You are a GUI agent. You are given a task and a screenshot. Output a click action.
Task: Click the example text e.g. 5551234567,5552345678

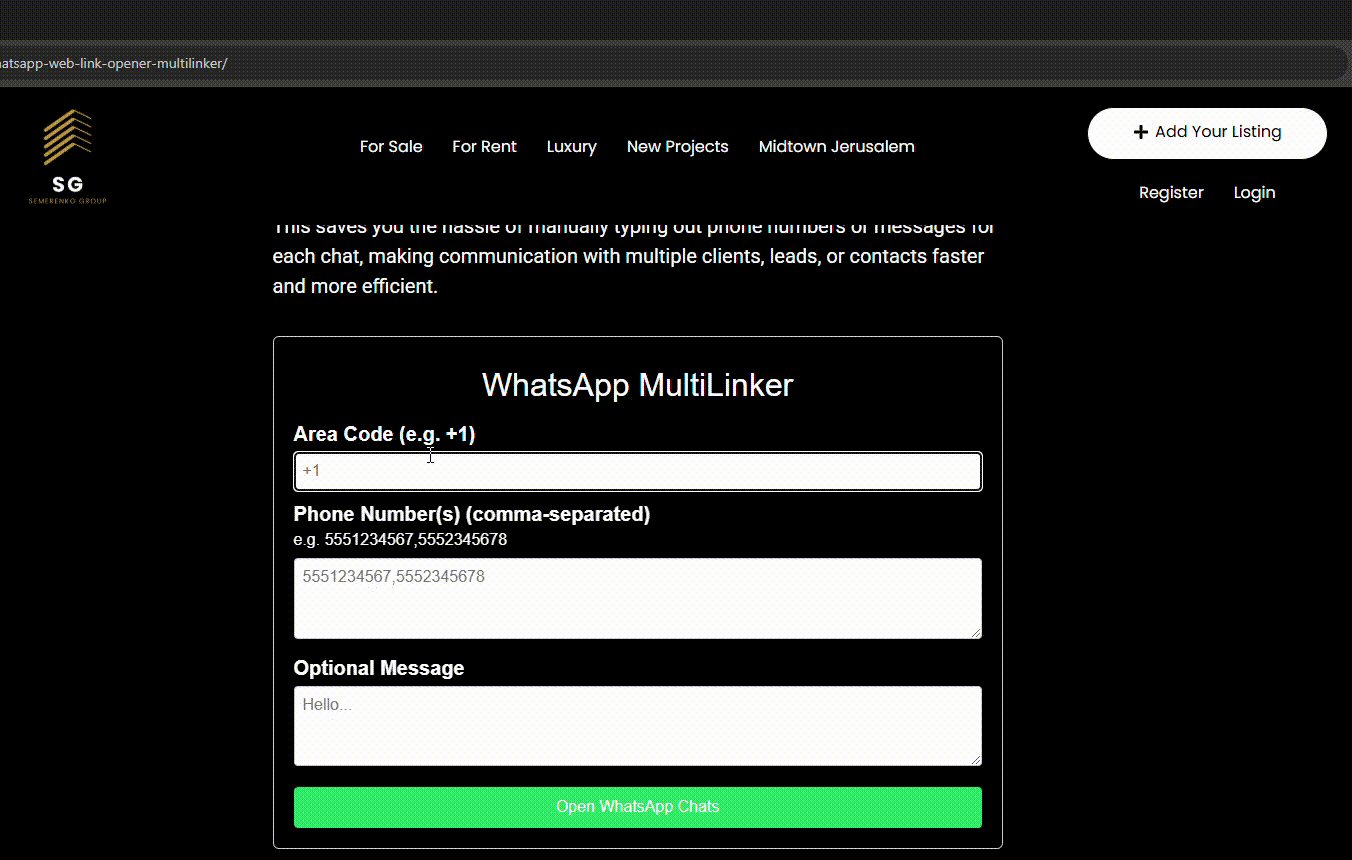(400, 540)
